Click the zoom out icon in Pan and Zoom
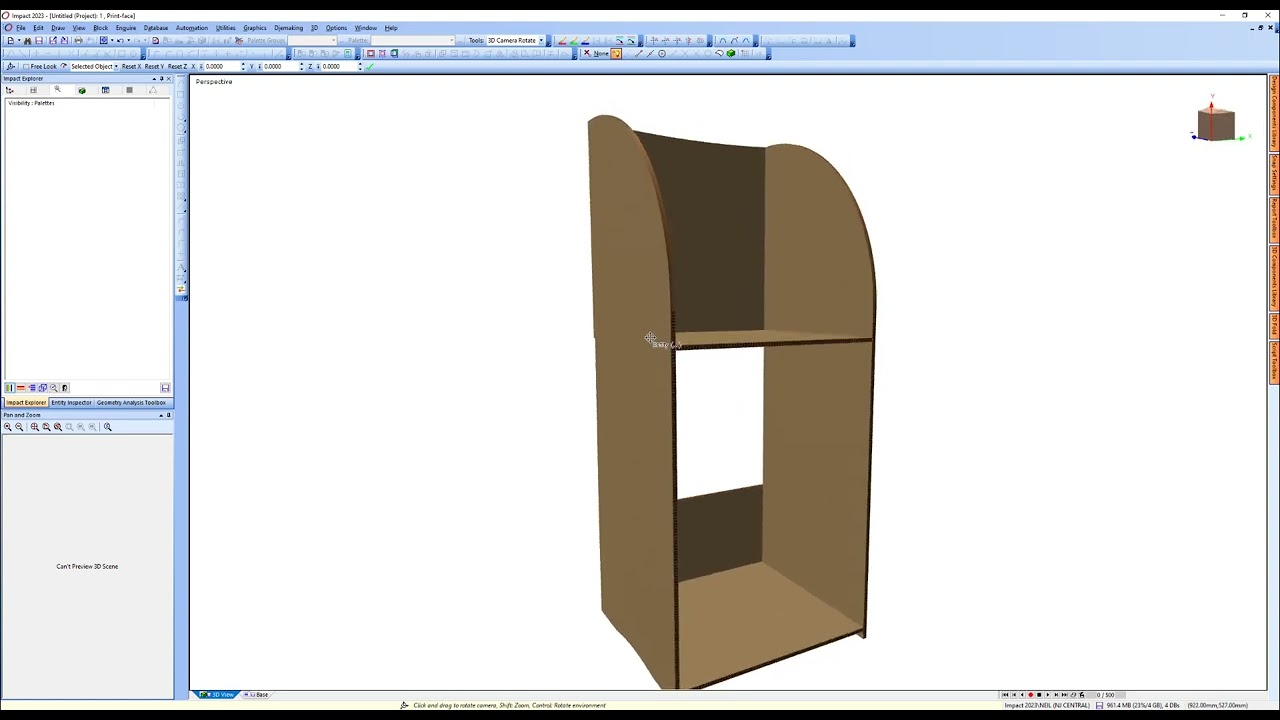This screenshot has height=720, width=1280. 19,427
